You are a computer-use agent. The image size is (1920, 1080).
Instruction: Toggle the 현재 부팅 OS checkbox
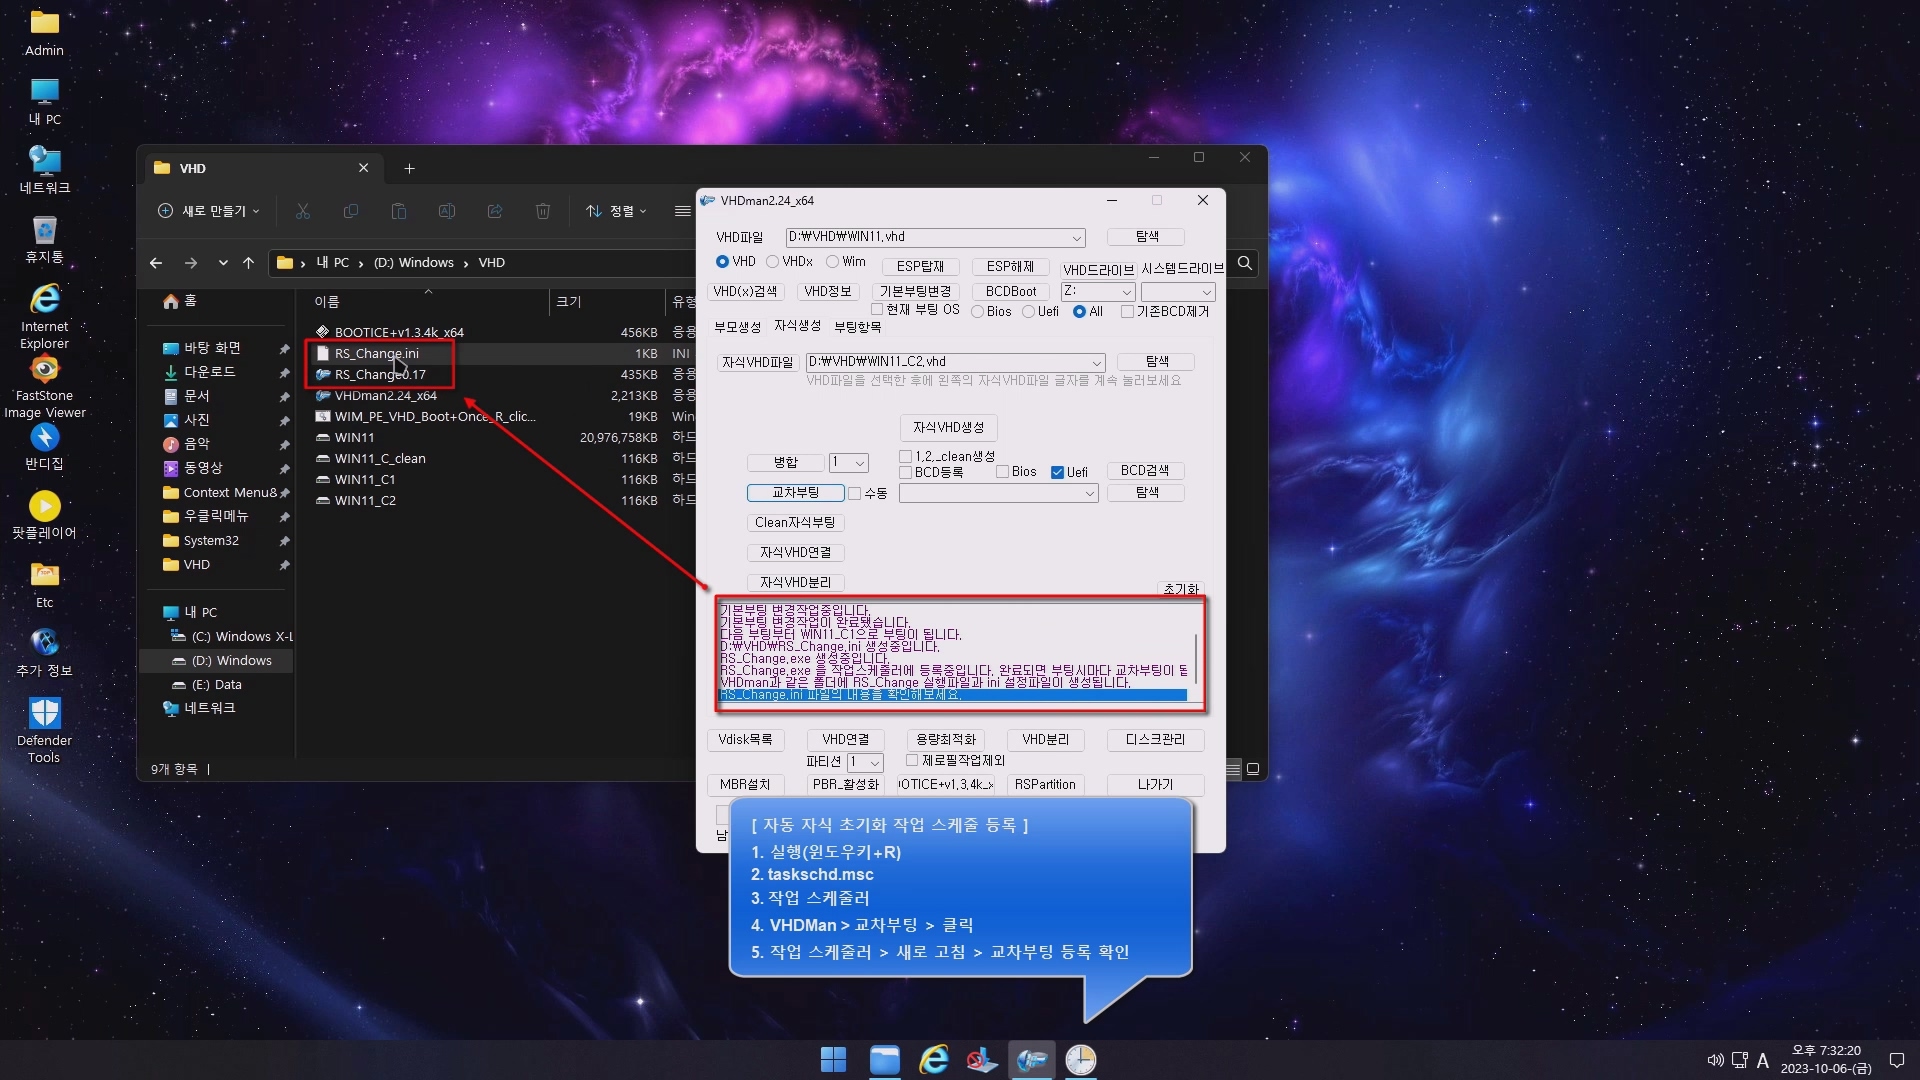(915, 310)
